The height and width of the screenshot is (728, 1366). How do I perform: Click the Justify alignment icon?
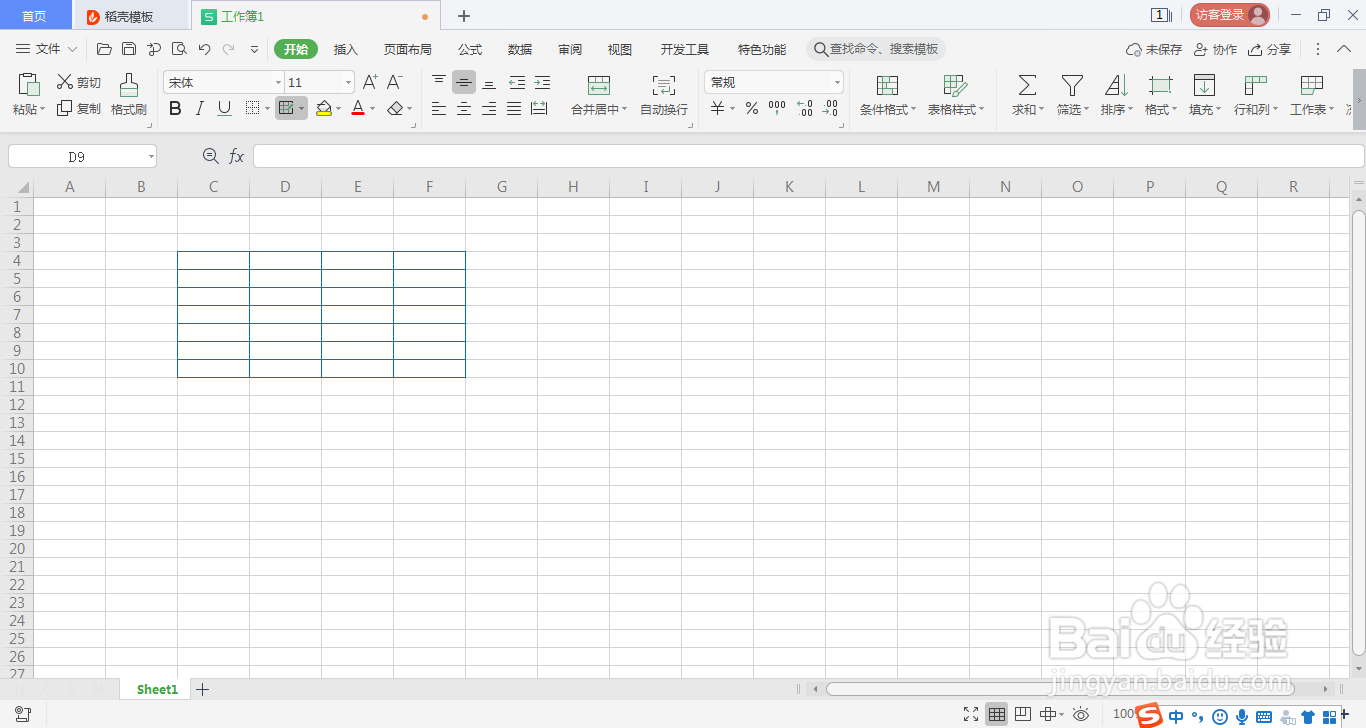[x=514, y=108]
